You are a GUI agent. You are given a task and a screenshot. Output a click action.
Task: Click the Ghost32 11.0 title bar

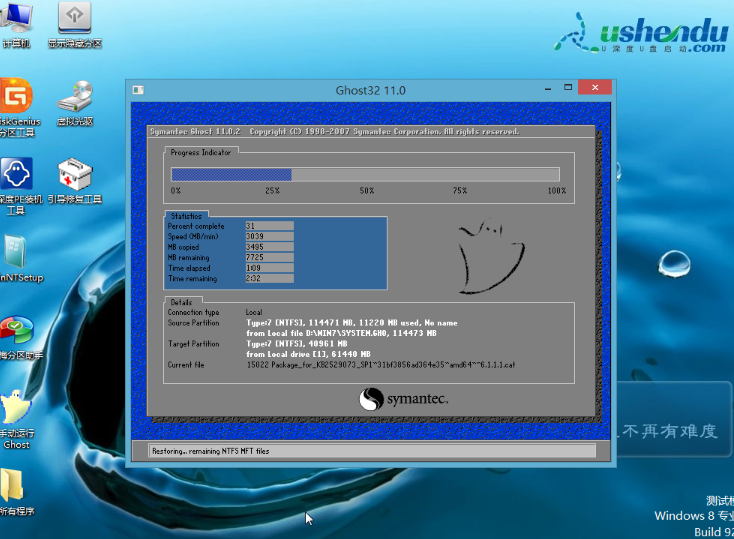[370, 90]
